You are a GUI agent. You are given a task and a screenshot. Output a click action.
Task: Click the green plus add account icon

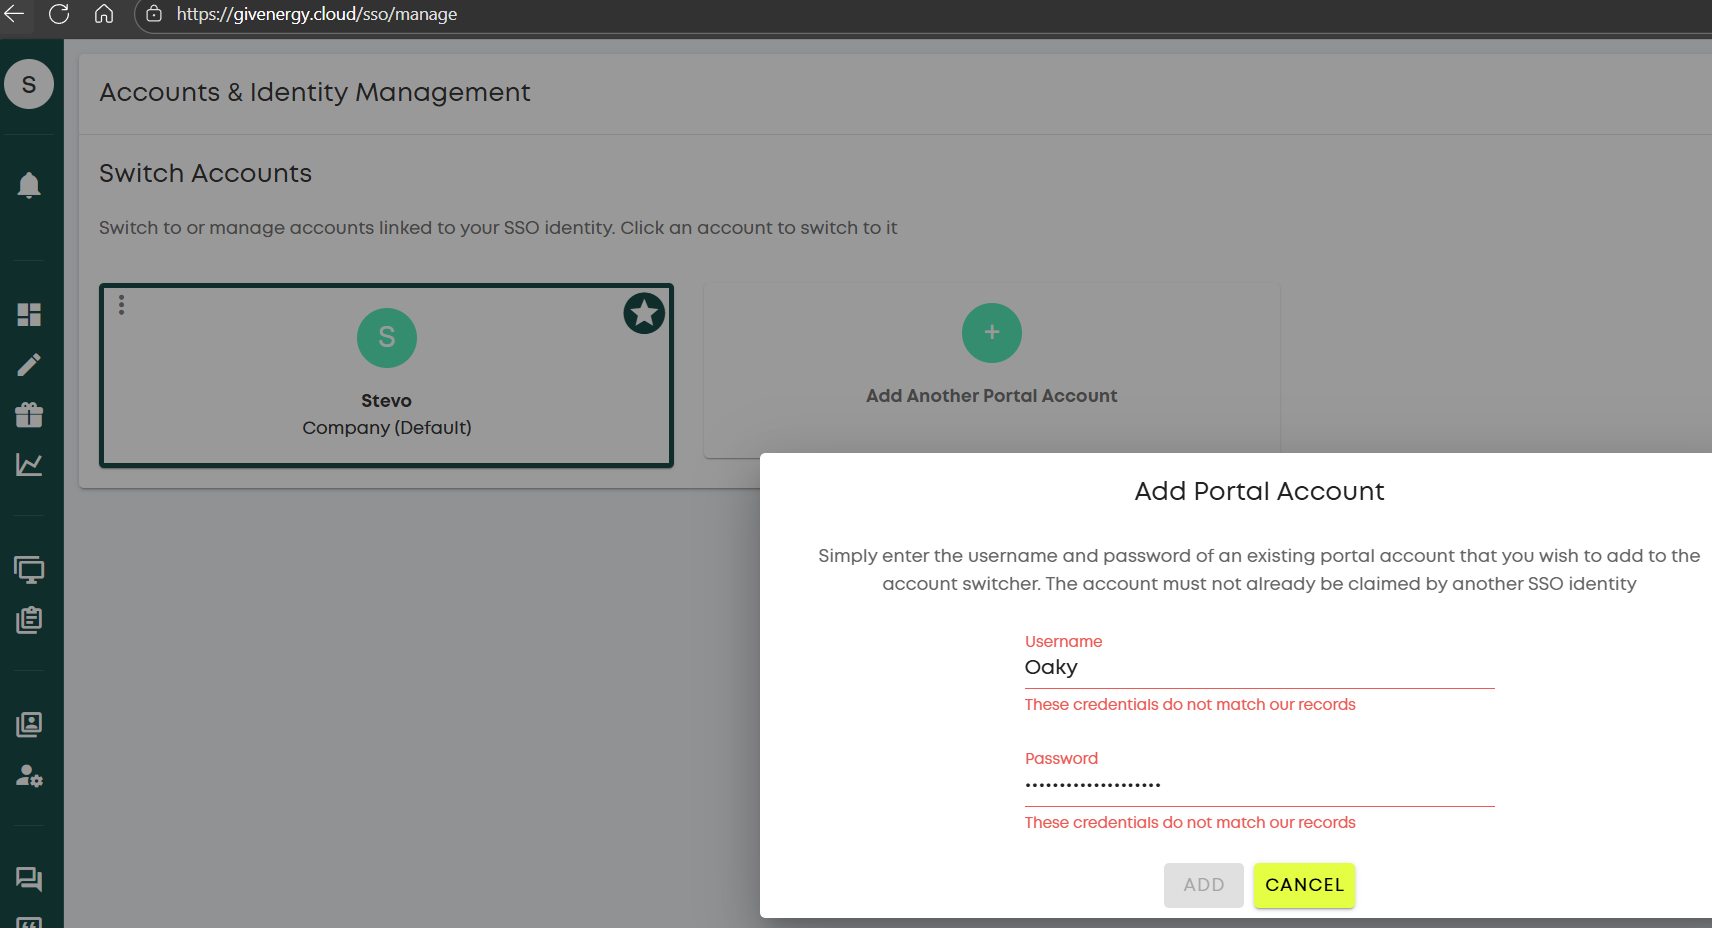pos(991,333)
